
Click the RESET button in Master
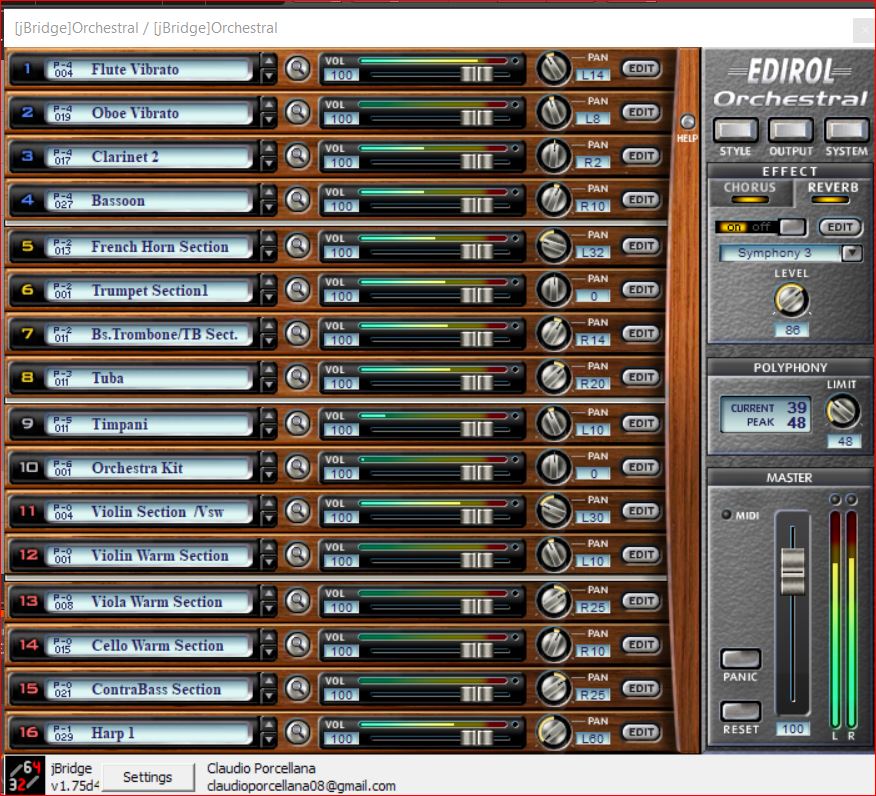[x=741, y=711]
